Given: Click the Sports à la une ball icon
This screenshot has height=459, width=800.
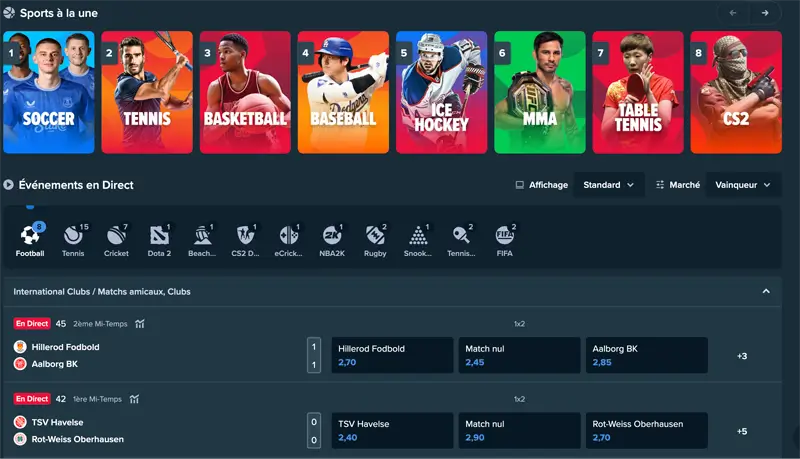Looking at the screenshot, I should tap(9, 13).
